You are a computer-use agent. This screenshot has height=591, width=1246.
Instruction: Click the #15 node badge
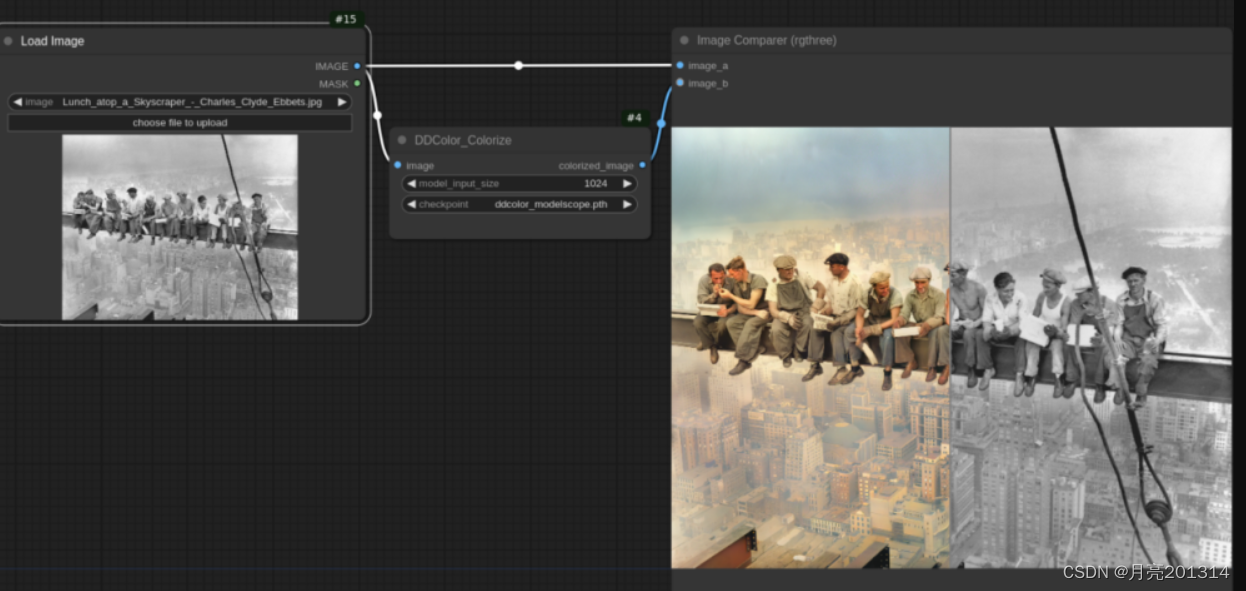click(345, 19)
